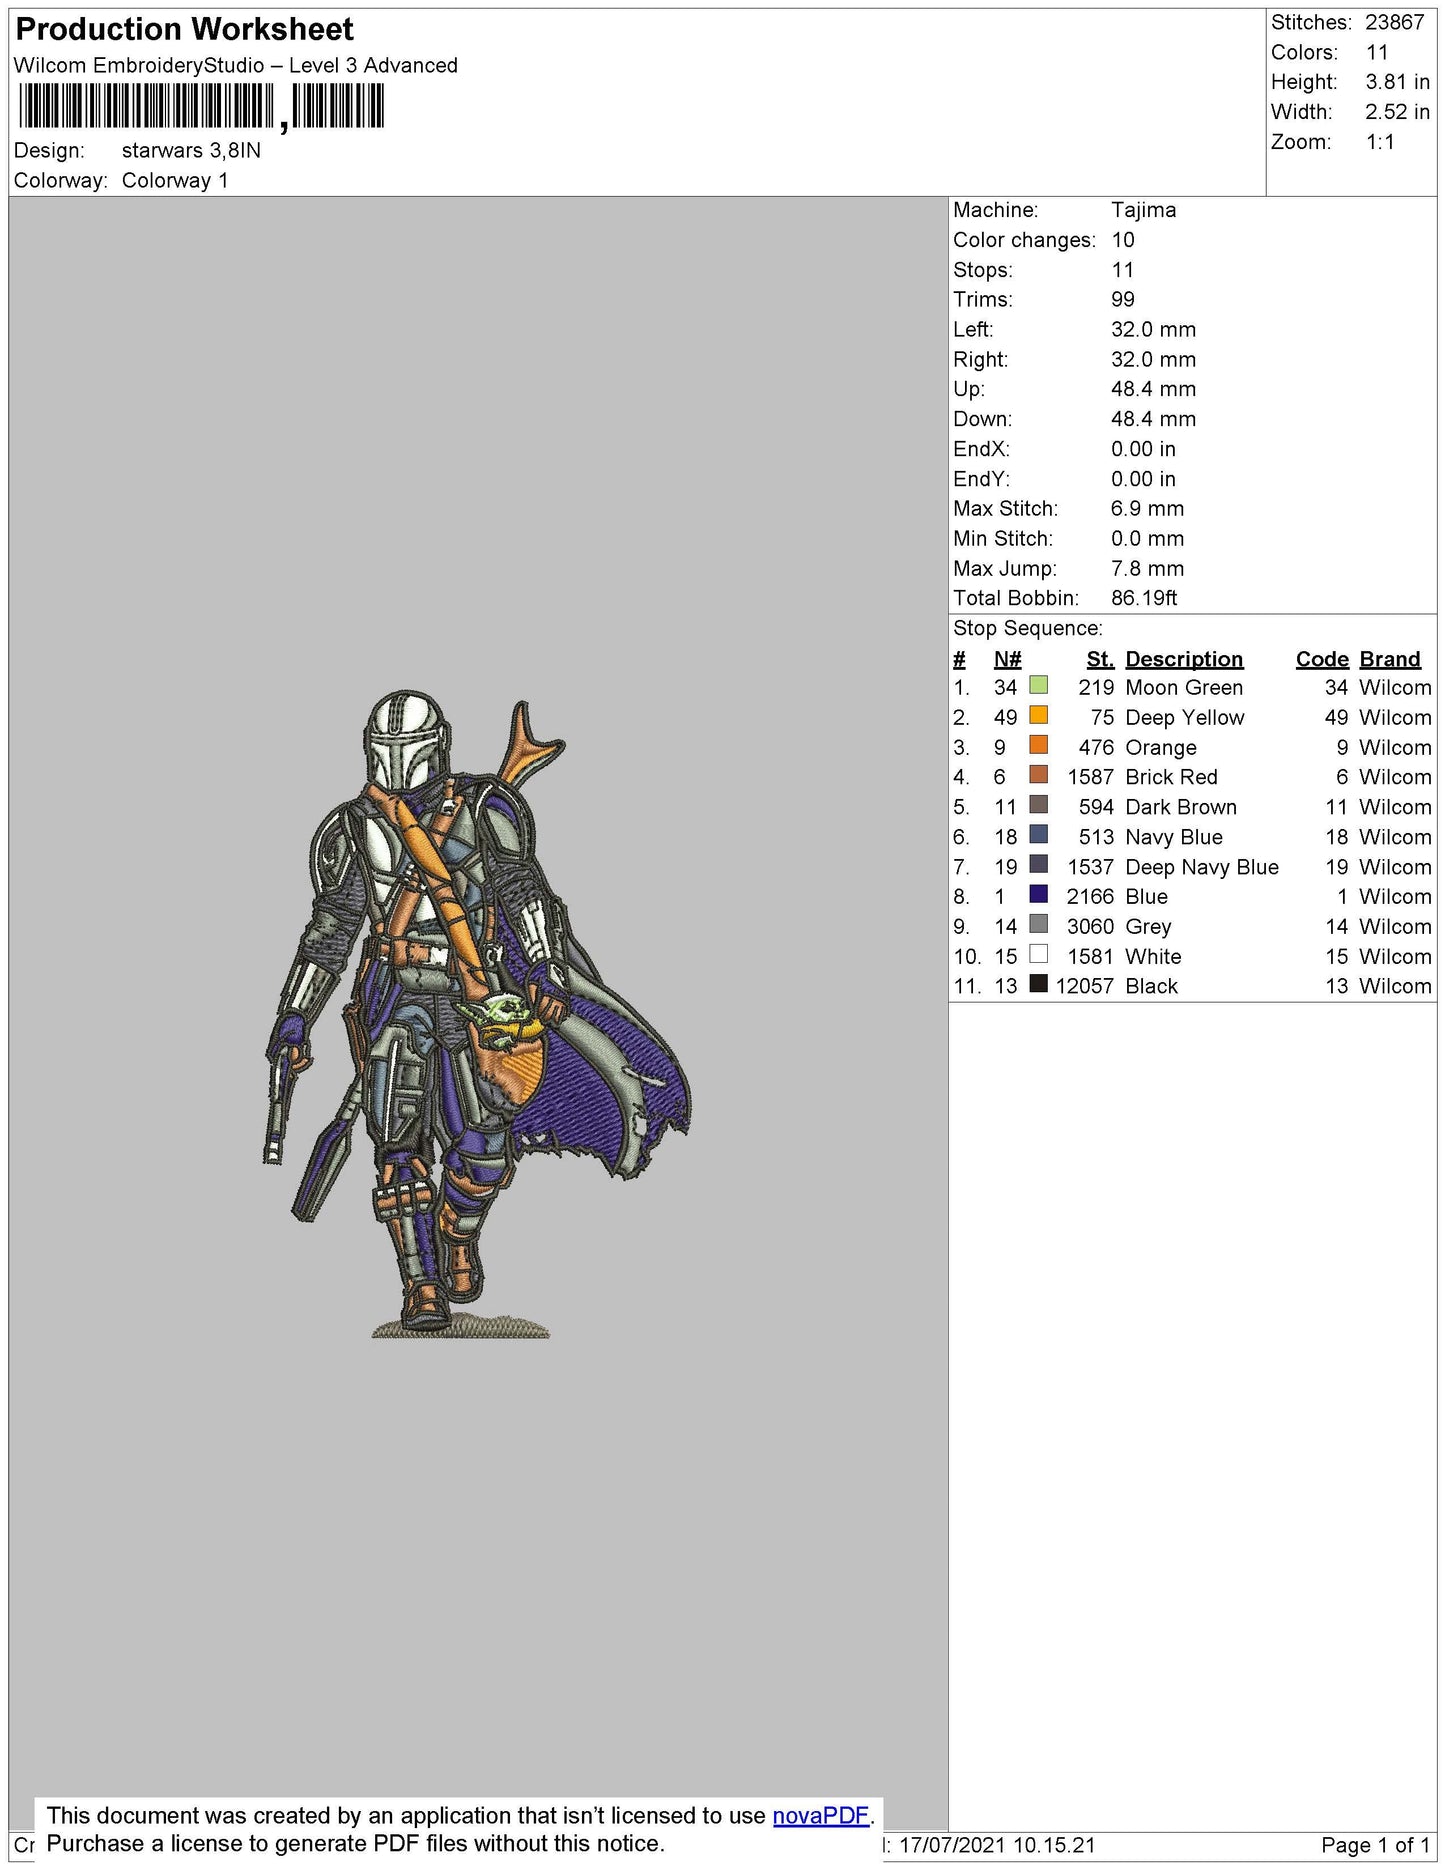Click the Code column header
The height and width of the screenshot is (1870, 1445).
pyautogui.click(x=1322, y=659)
